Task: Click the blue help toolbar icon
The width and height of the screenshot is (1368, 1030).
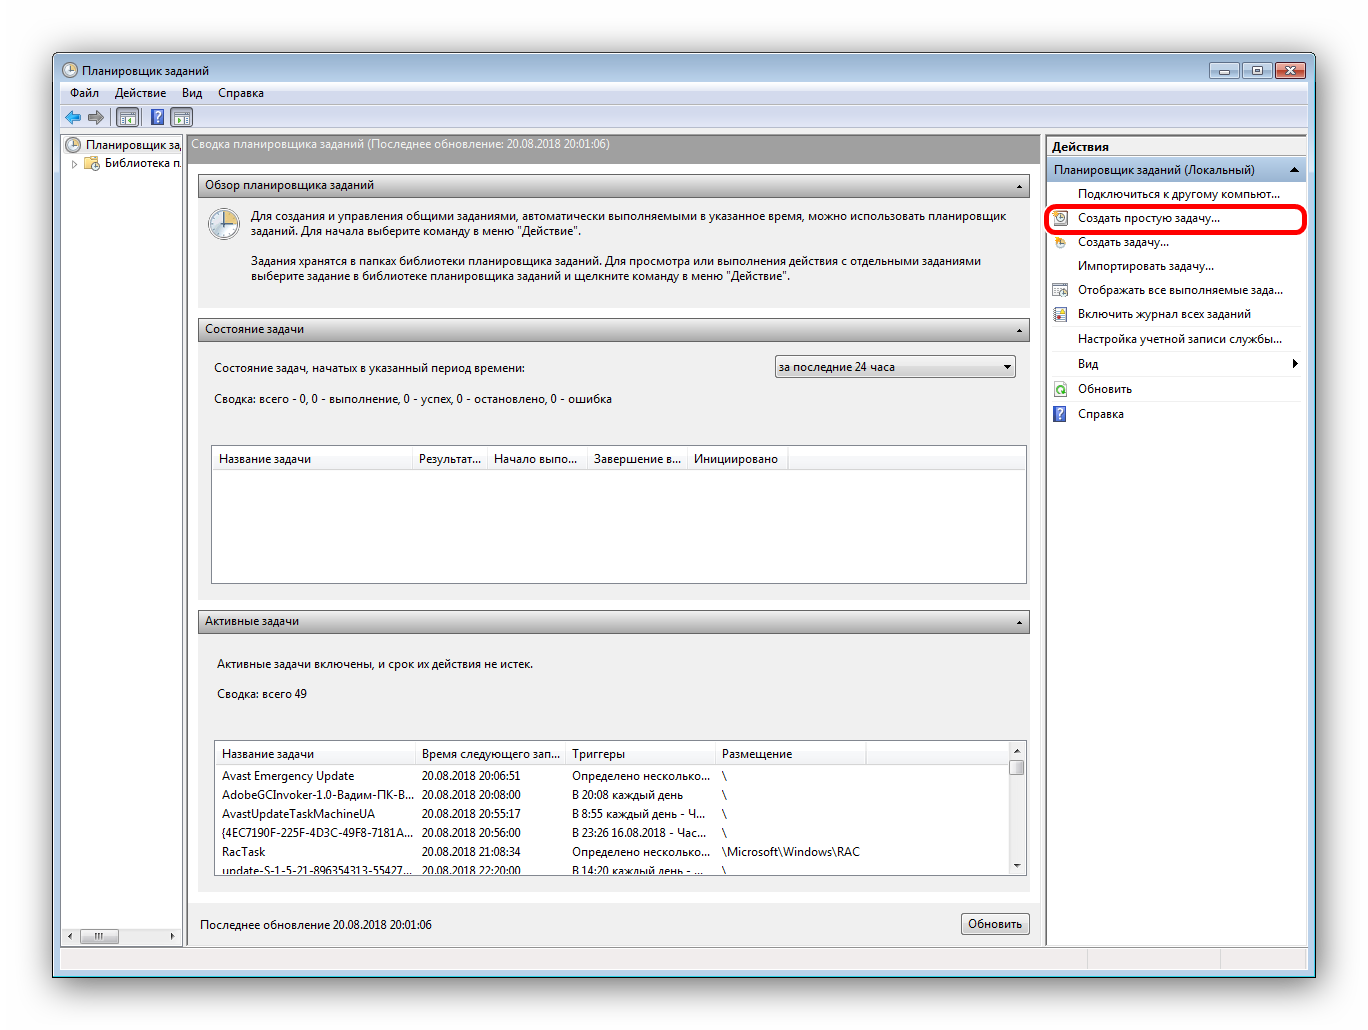Action: (157, 117)
